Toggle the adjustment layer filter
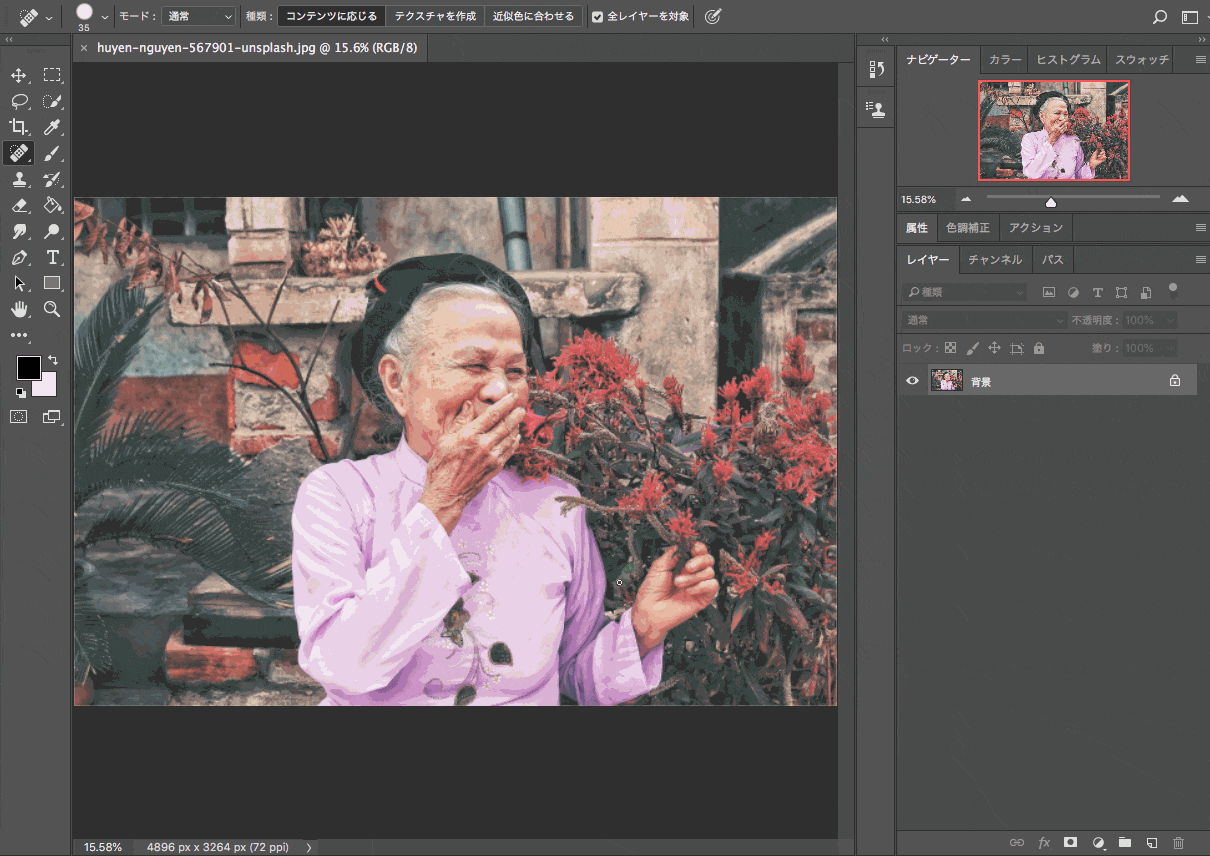This screenshot has width=1210, height=856. (x=1073, y=292)
